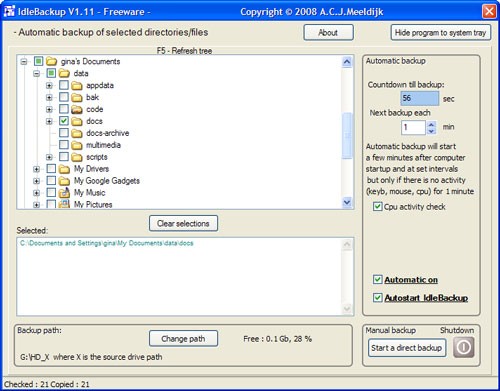Select the multimedia tree label

103,145
